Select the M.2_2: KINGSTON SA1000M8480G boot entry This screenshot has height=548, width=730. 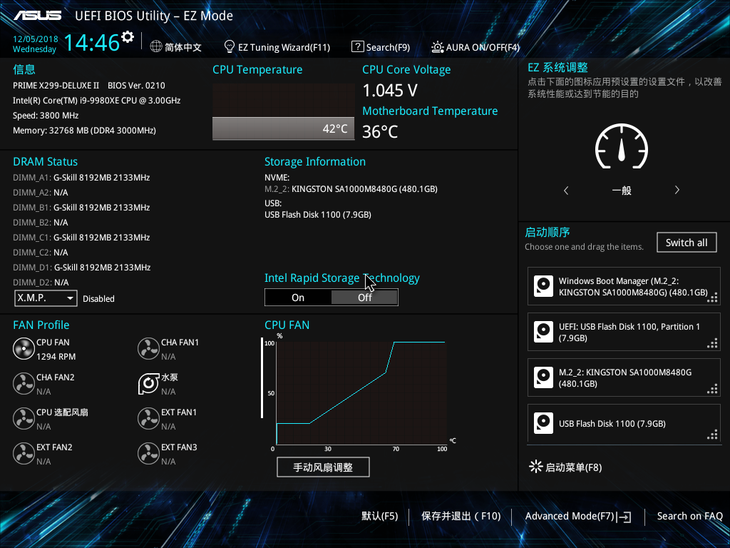pos(623,378)
